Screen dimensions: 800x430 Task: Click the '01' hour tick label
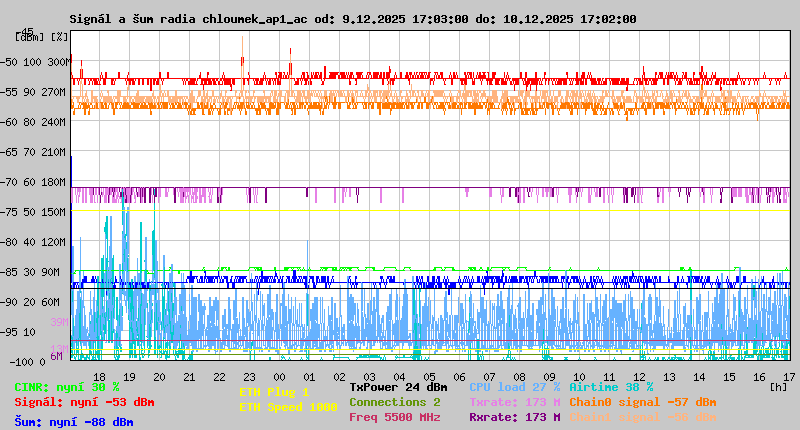[310, 377]
